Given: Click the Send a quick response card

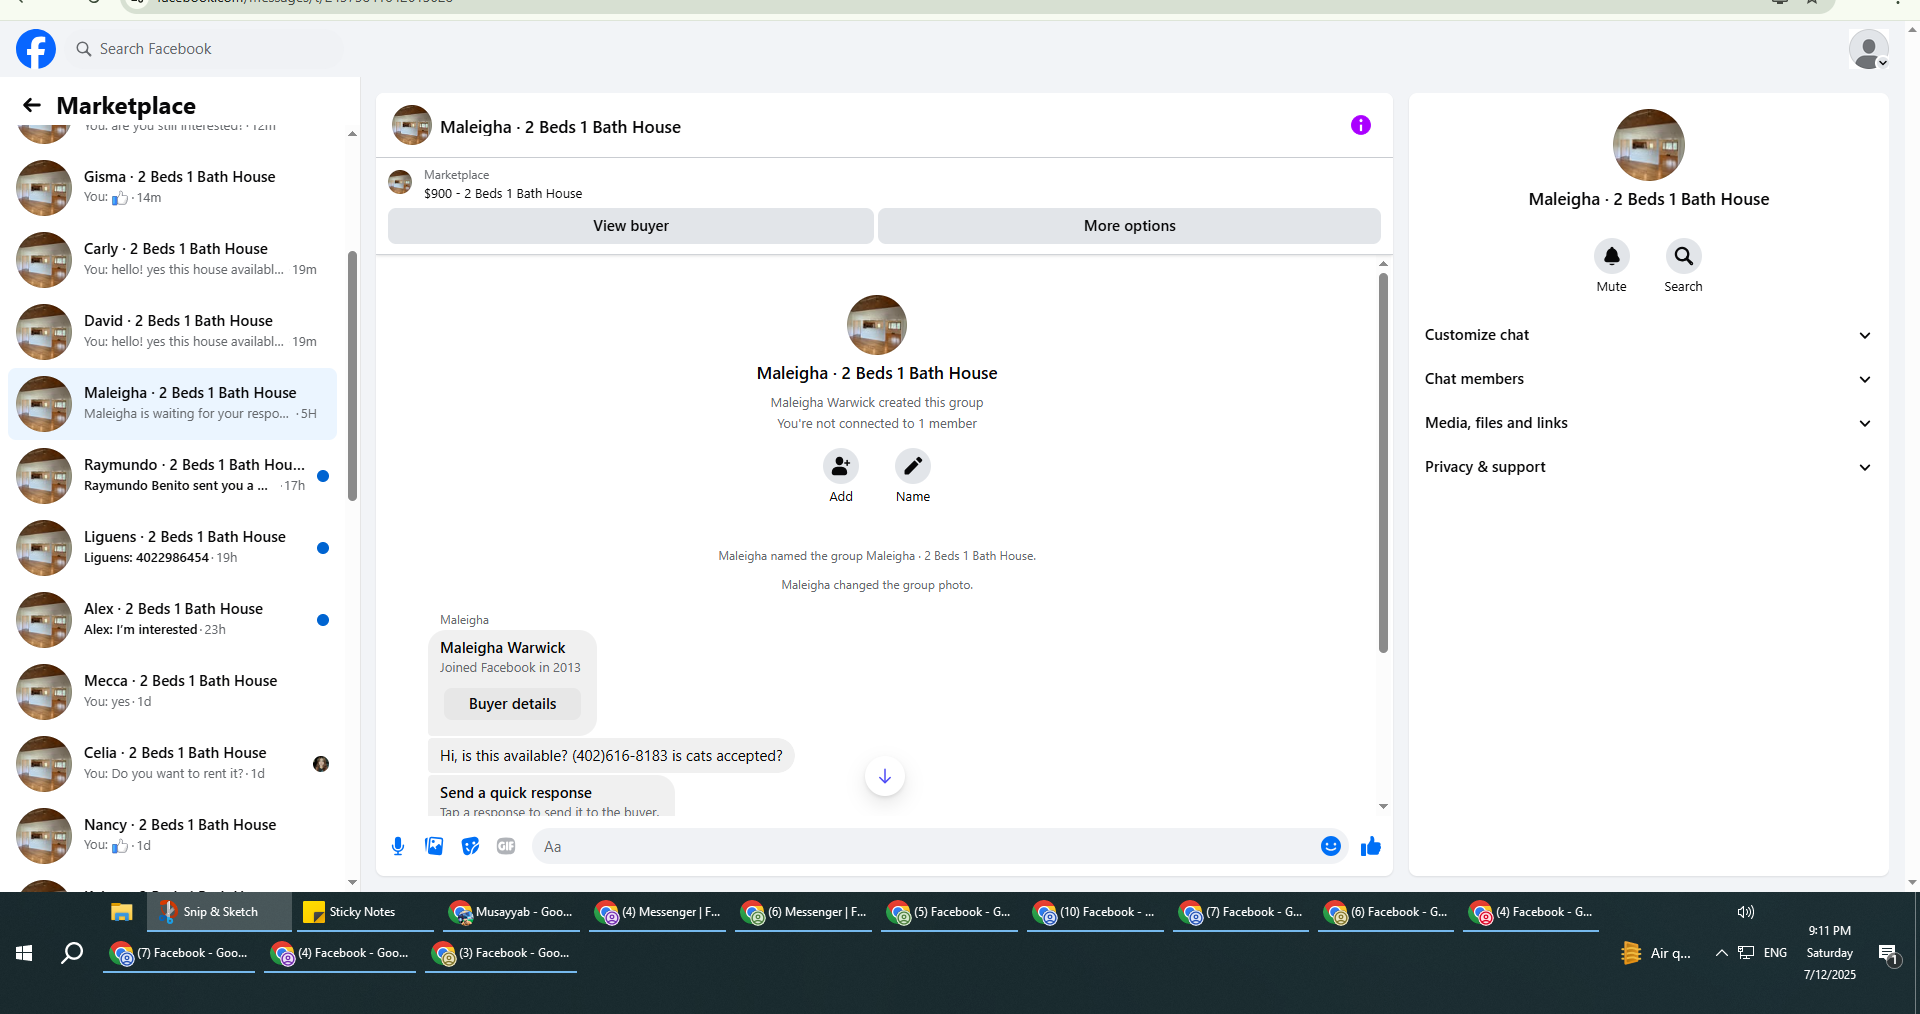Looking at the screenshot, I should point(551,797).
